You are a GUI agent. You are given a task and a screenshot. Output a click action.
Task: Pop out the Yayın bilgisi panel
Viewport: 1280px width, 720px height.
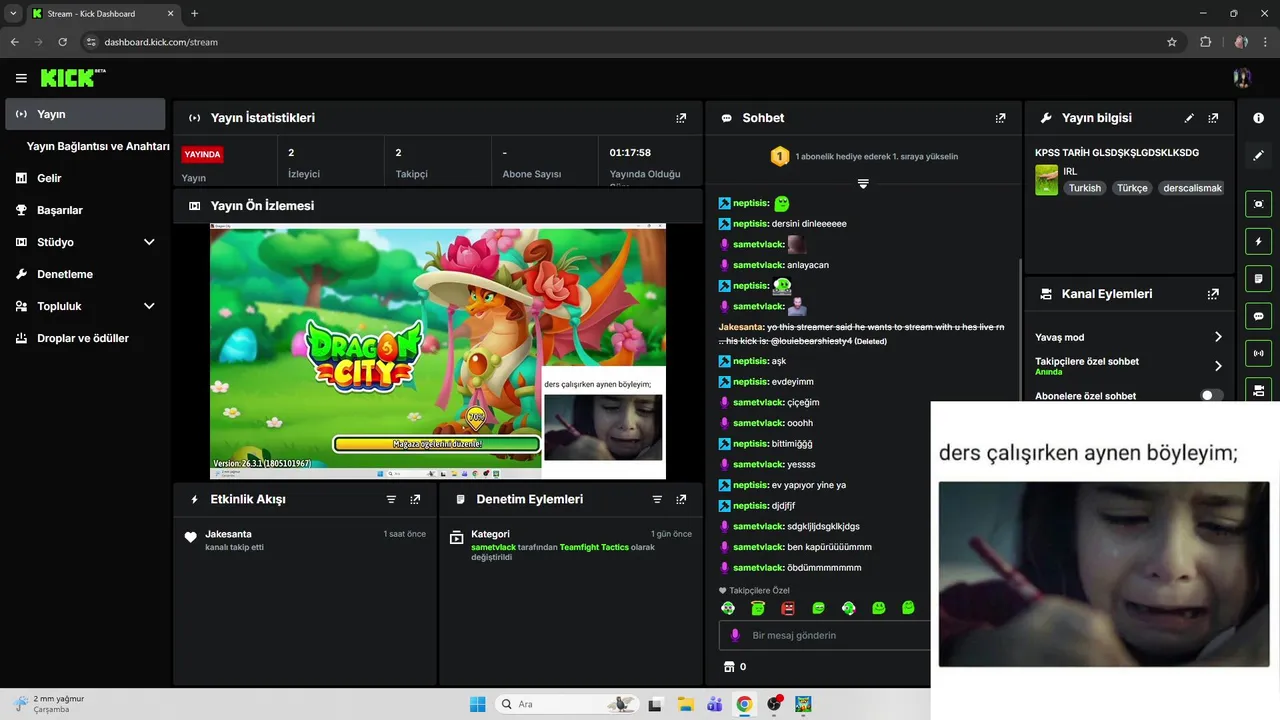click(x=1213, y=118)
